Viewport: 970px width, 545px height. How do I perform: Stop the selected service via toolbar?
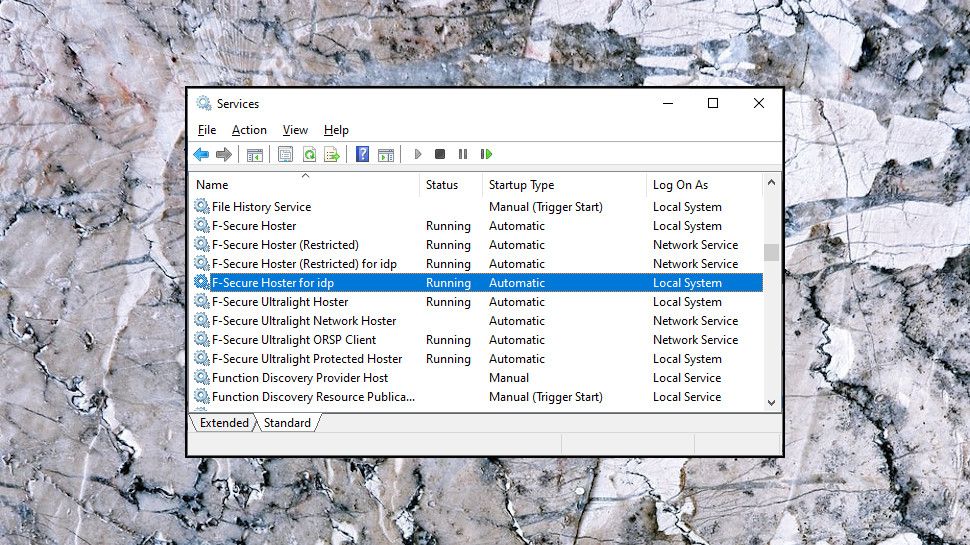440,154
